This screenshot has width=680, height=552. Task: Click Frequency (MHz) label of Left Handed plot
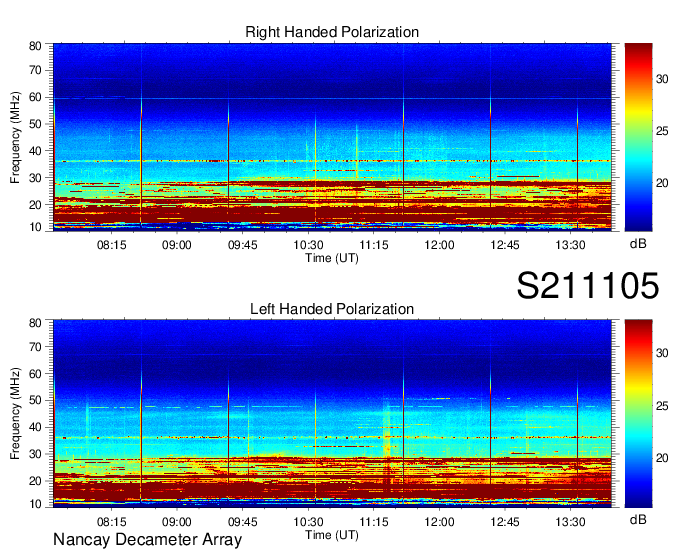(x=15, y=414)
